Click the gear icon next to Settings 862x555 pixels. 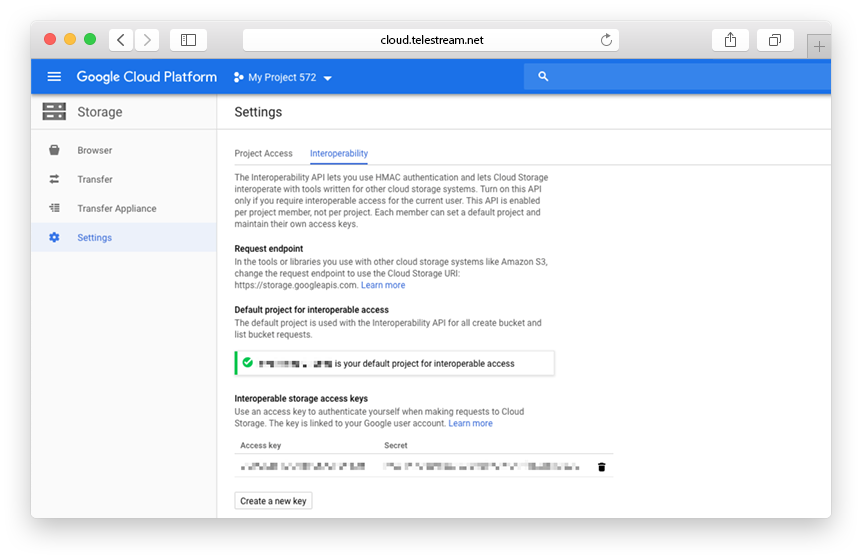point(54,237)
